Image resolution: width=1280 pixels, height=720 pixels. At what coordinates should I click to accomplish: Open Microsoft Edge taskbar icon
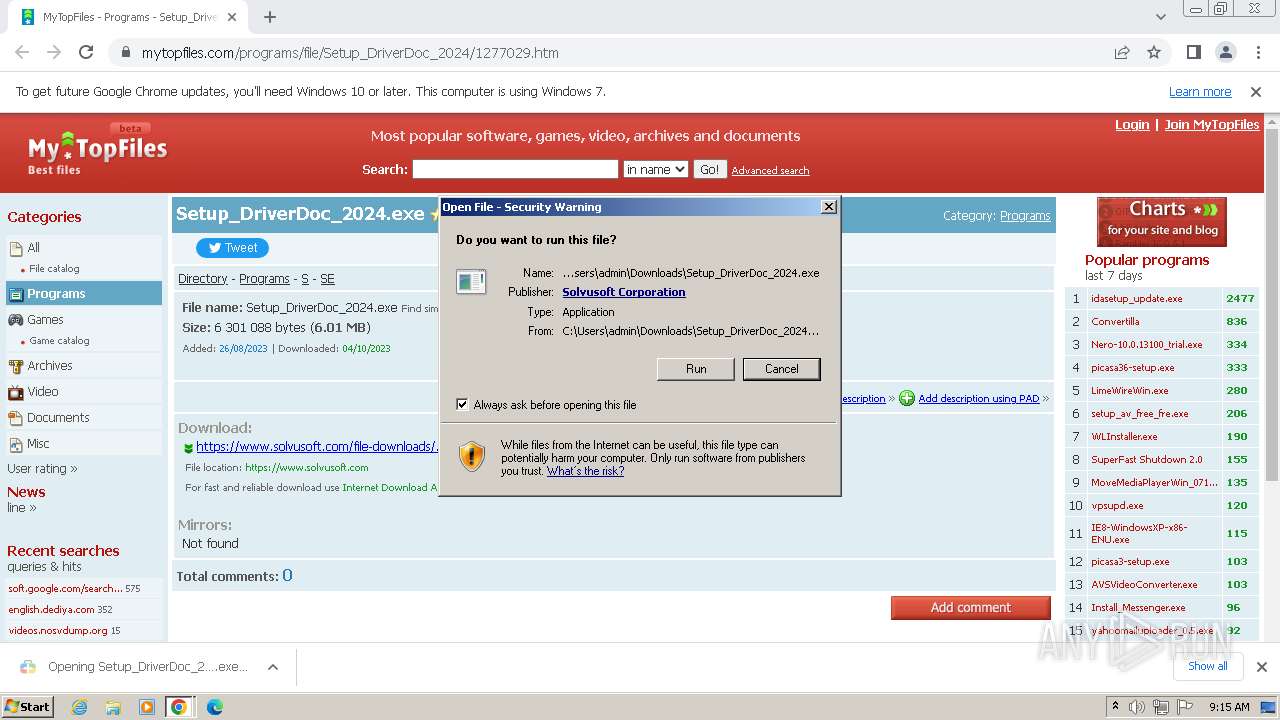(214, 707)
